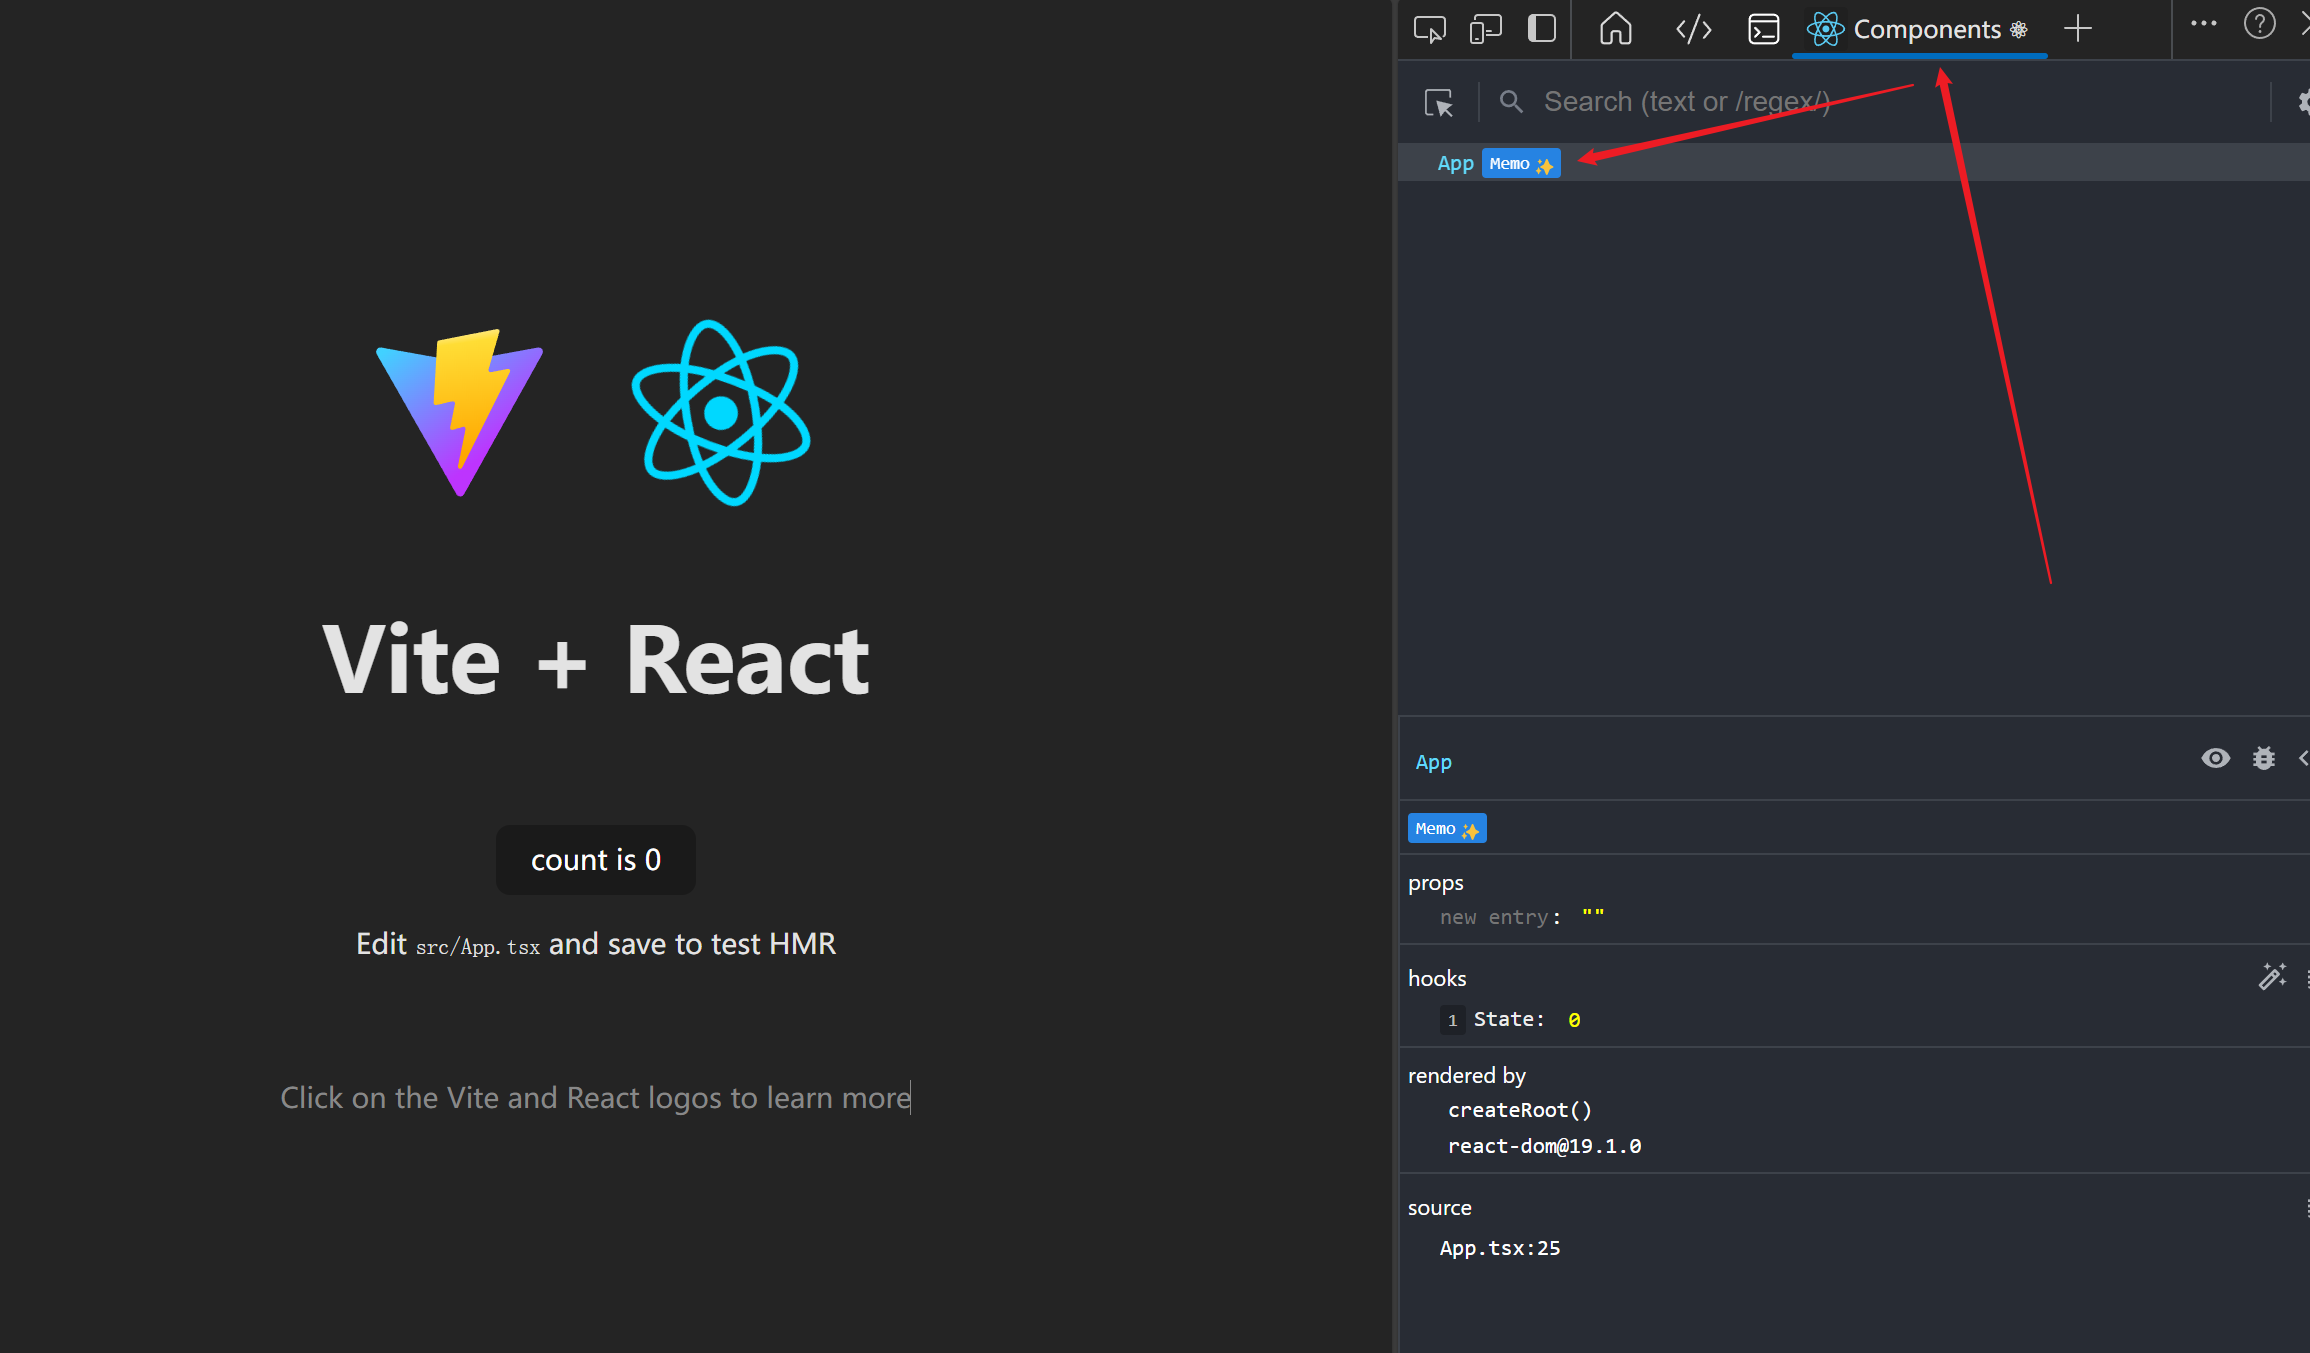Inspect the matching DOM element via eye icon
Screen dimensions: 2310x1353
[2216, 758]
